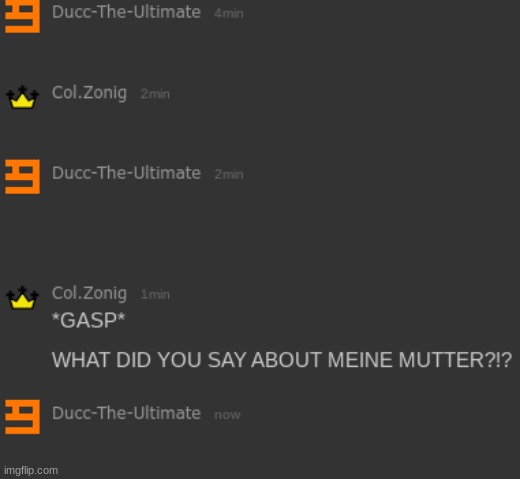Screen dimensions: 520x479
Task: Click the imgflip.com watermark
Action: tap(31, 470)
